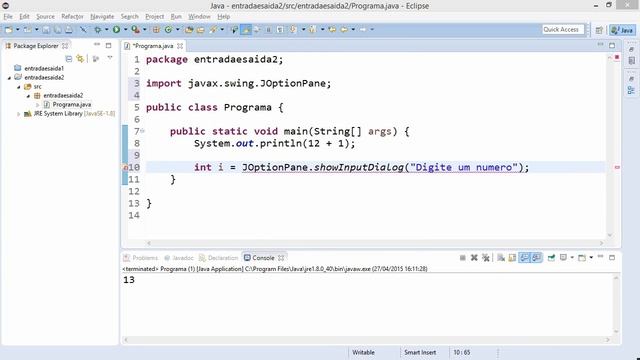Open the Run button dropdown arrow
This screenshot has width=640, height=360.
click(125, 29)
